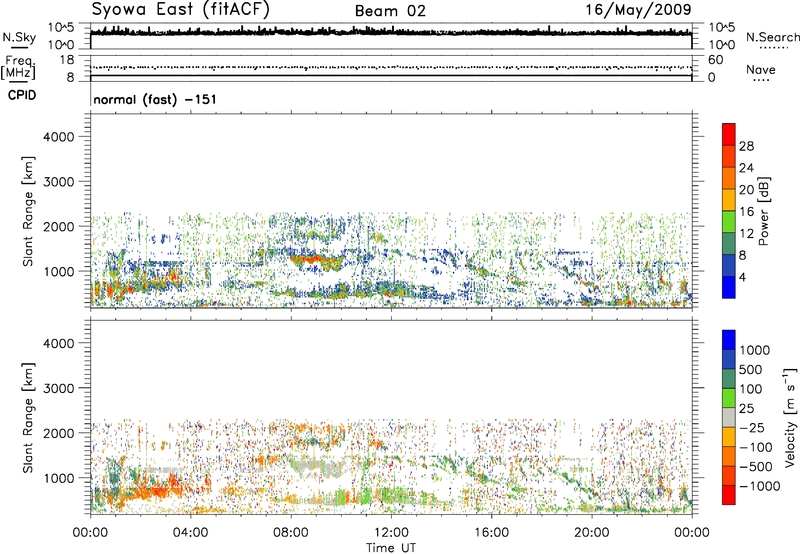The width and height of the screenshot is (800, 554).
Task: Click the Power scale value 4
Action: [742, 277]
